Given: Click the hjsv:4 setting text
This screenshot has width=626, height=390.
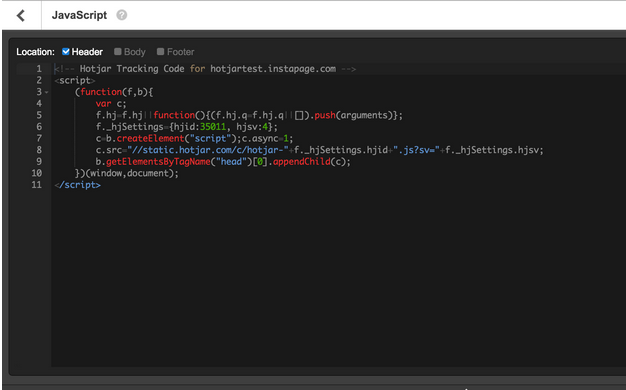Looking at the screenshot, I should [252, 127].
